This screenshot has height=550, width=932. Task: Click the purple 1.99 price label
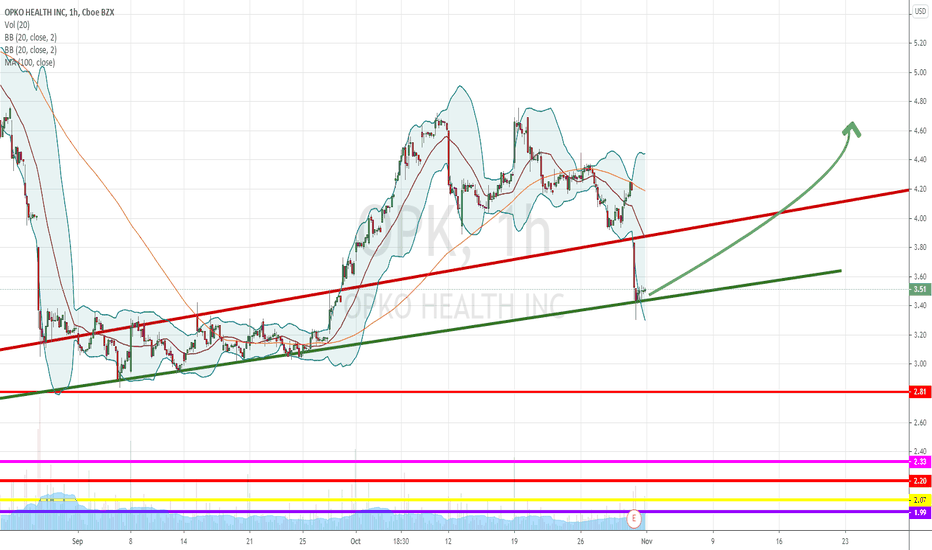tap(920, 512)
